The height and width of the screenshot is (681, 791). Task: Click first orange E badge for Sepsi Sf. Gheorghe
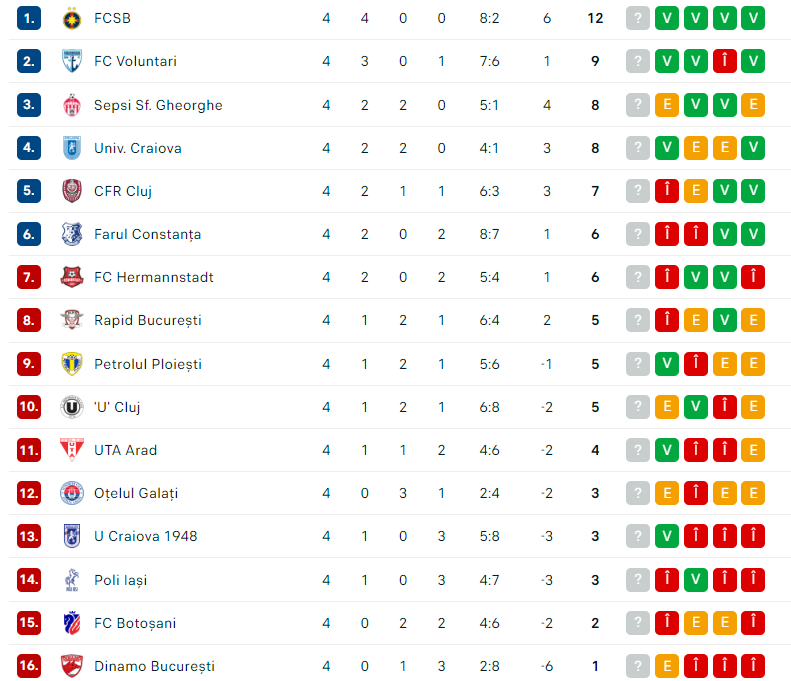[x=667, y=105]
